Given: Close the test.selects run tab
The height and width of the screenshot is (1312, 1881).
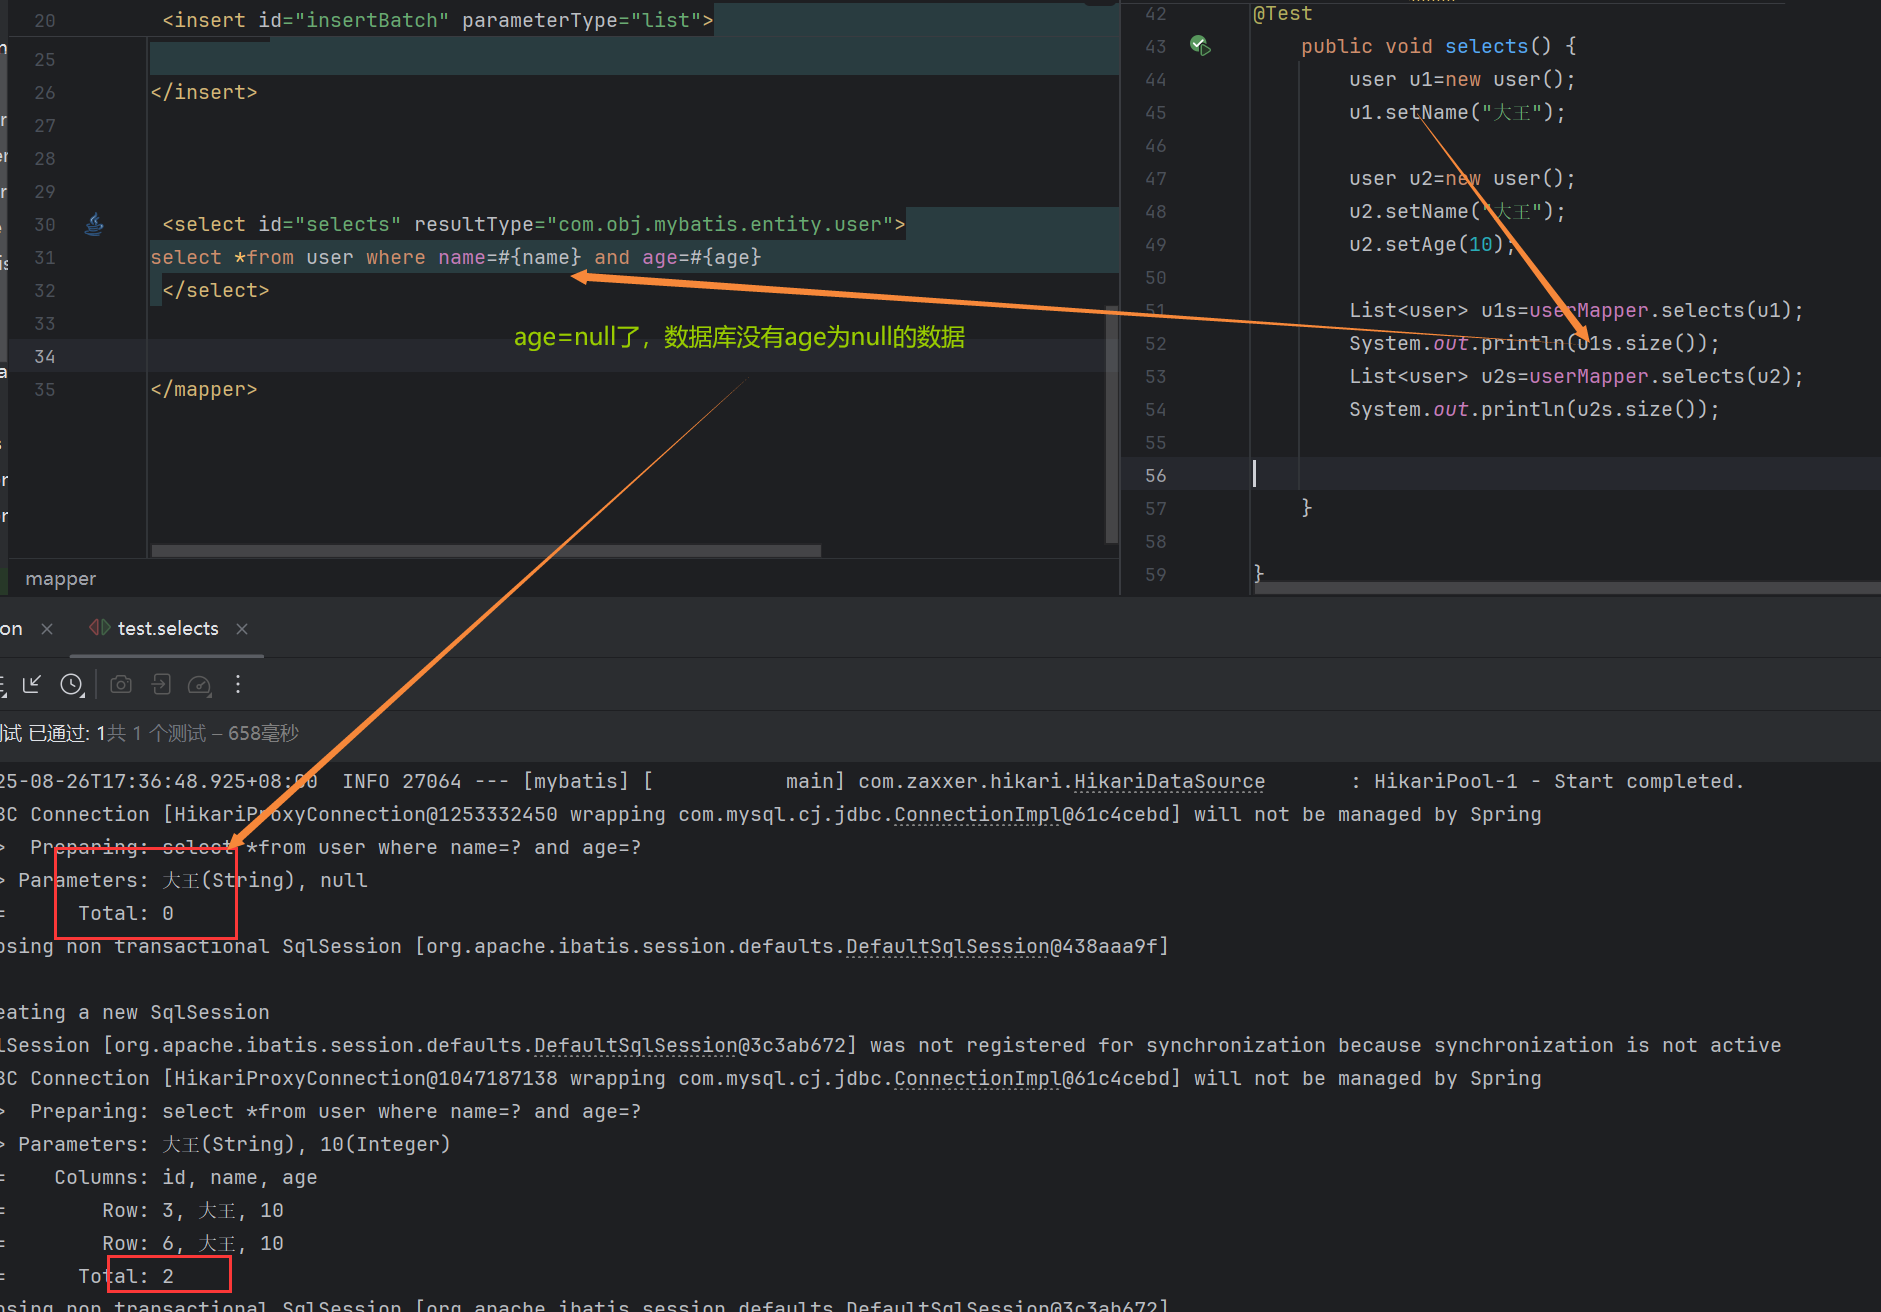Looking at the screenshot, I should [x=242, y=629].
